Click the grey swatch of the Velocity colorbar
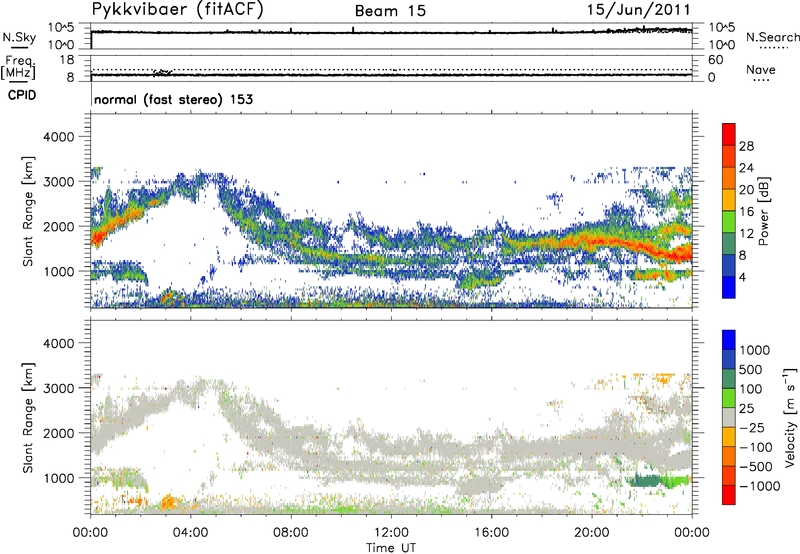800x554 pixels. coord(729,418)
